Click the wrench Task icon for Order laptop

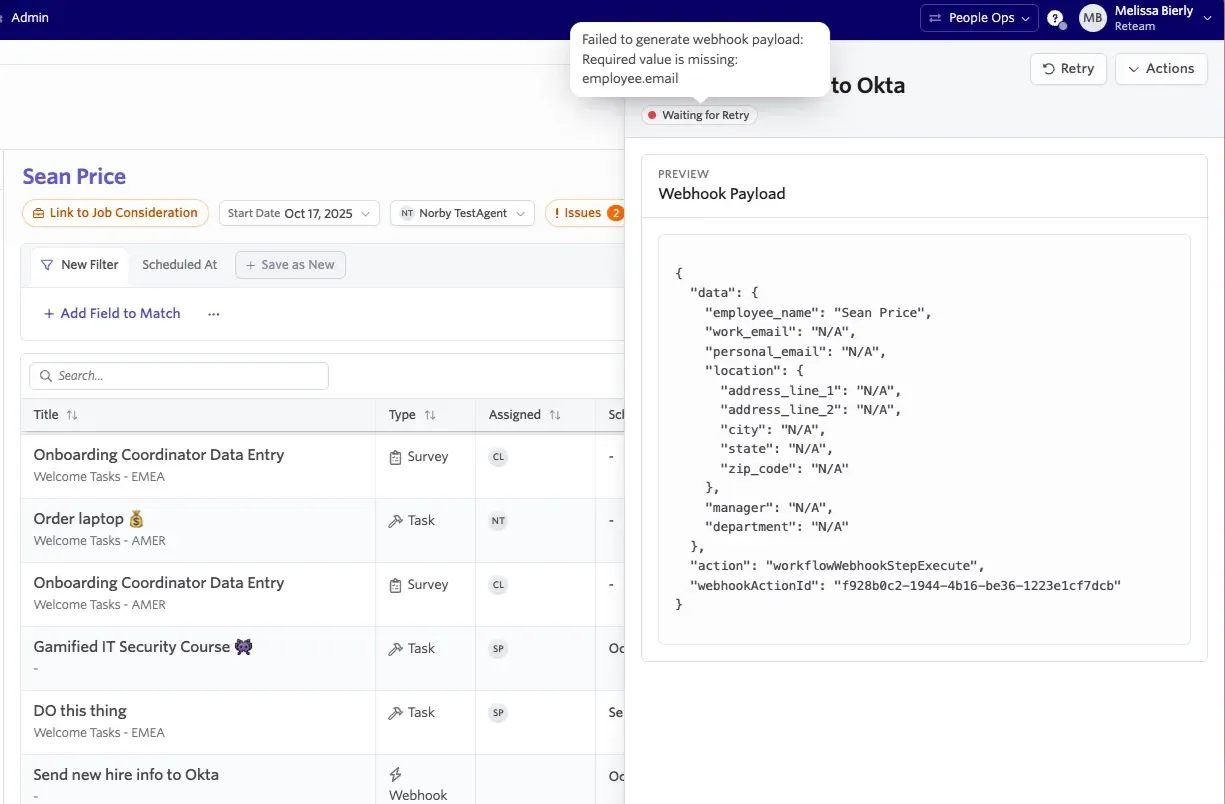396,521
